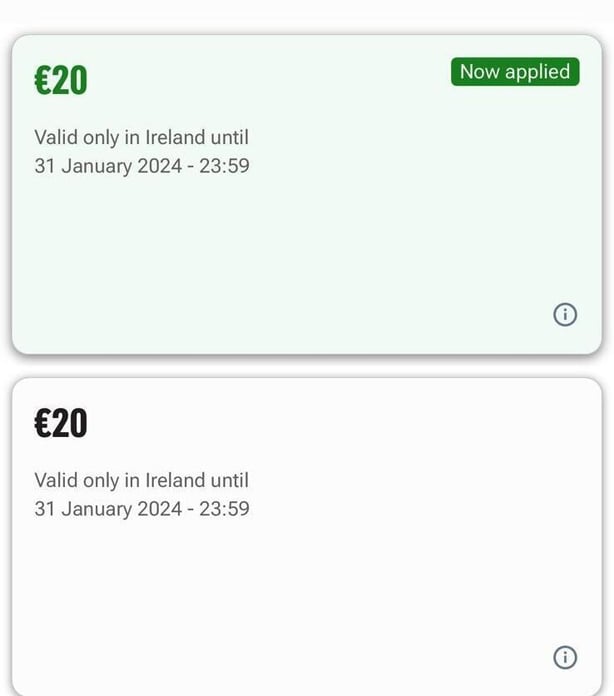Image resolution: width=614 pixels, height=696 pixels.
Task: Click the '23:59' time on the applied voucher
Action: click(224, 166)
